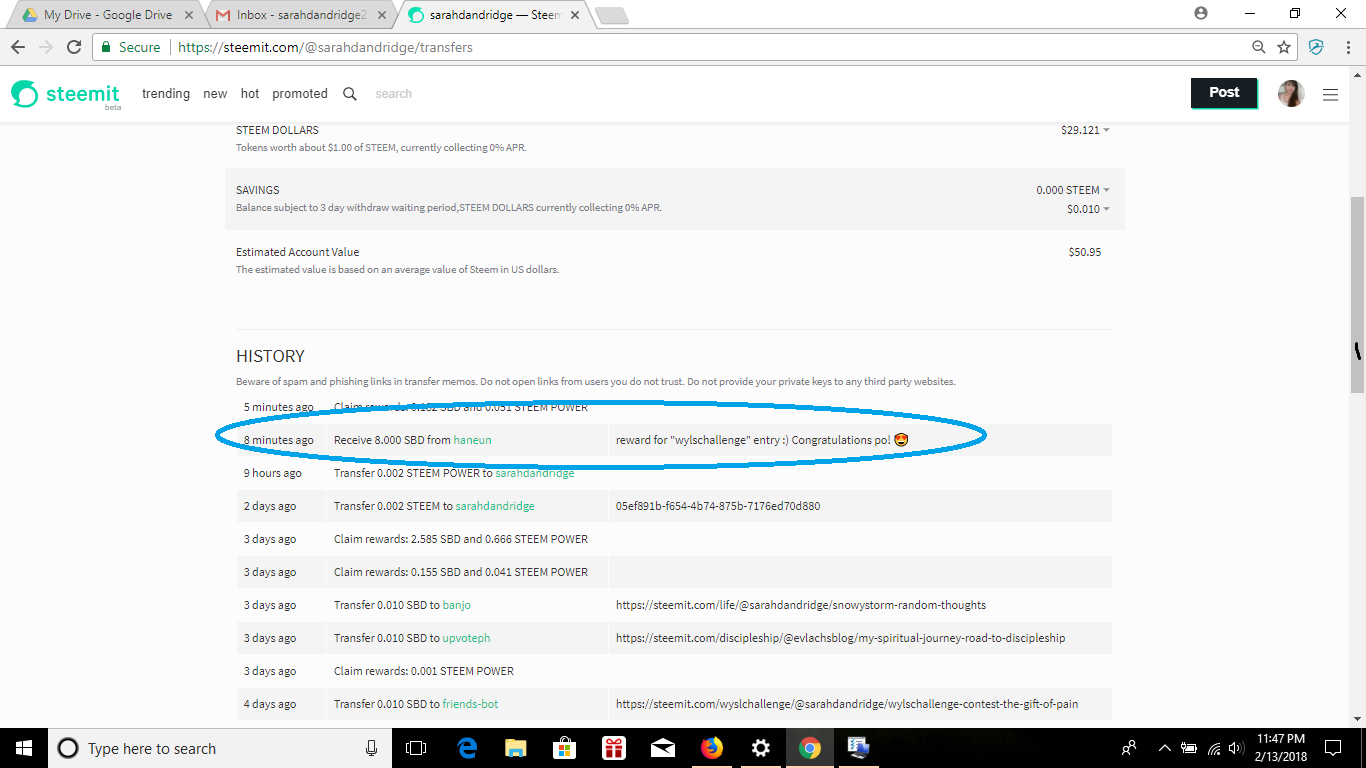Open search with the magnifier icon
This screenshot has width=1366, height=768.
pyautogui.click(x=349, y=93)
